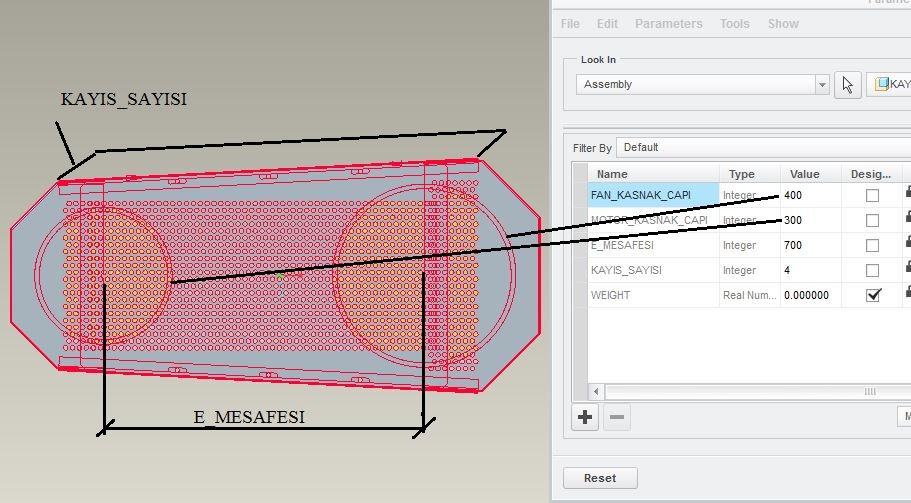Click the value 4 for KAYIS_SAYISI
The height and width of the screenshot is (503, 911).
tap(811, 270)
